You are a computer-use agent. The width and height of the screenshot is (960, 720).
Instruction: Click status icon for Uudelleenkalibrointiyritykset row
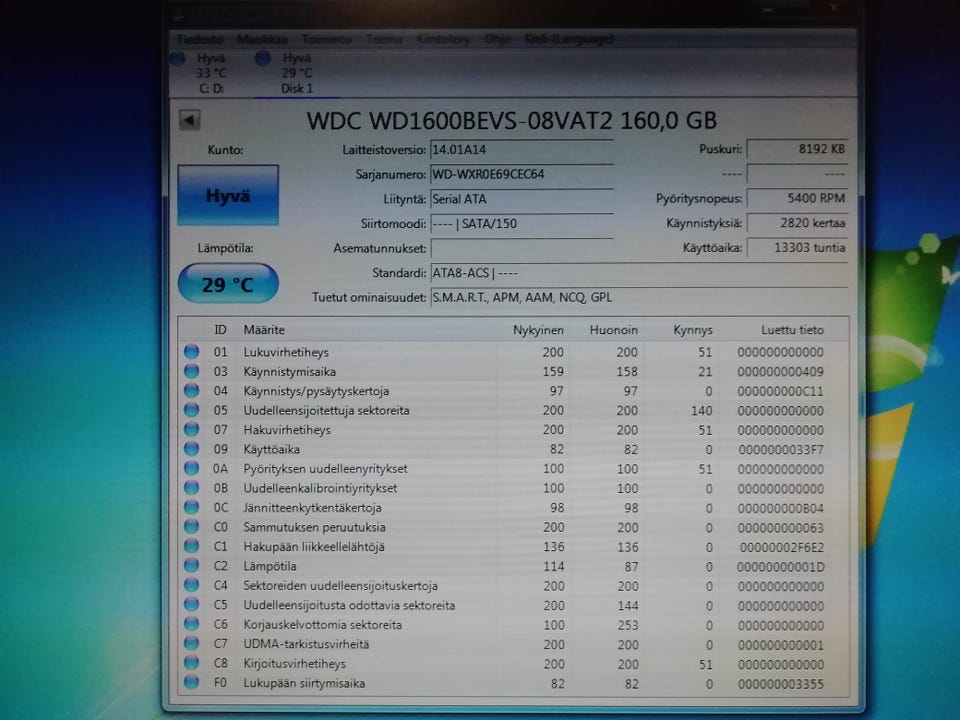tap(192, 488)
